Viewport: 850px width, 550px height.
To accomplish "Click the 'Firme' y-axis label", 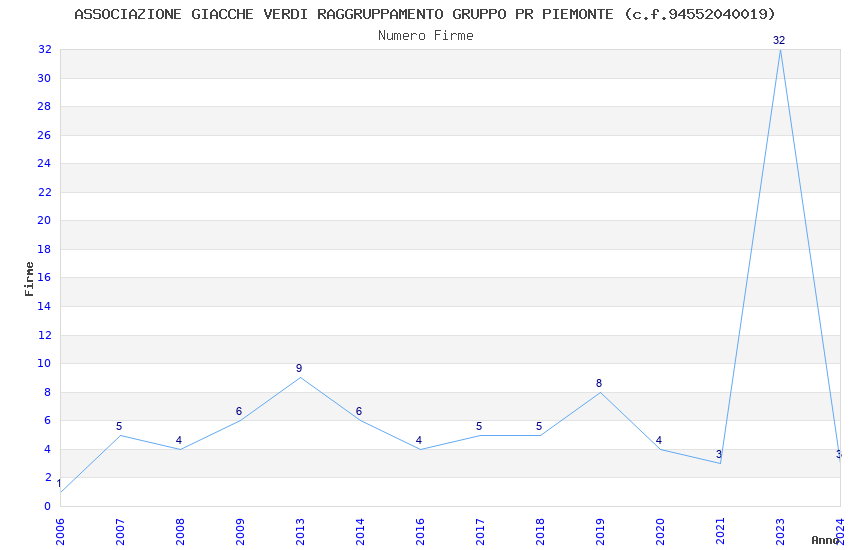I will tap(29, 279).
